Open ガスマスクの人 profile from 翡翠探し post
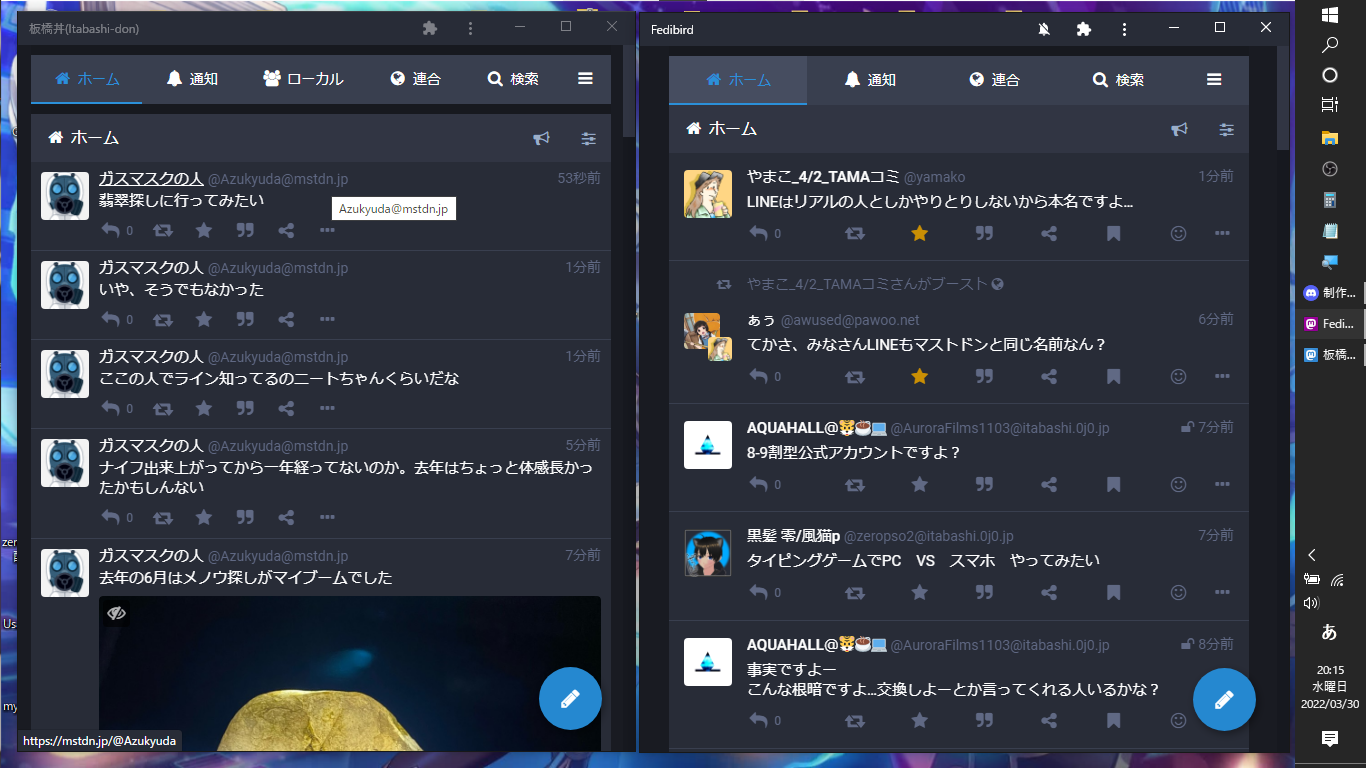 click(151, 179)
